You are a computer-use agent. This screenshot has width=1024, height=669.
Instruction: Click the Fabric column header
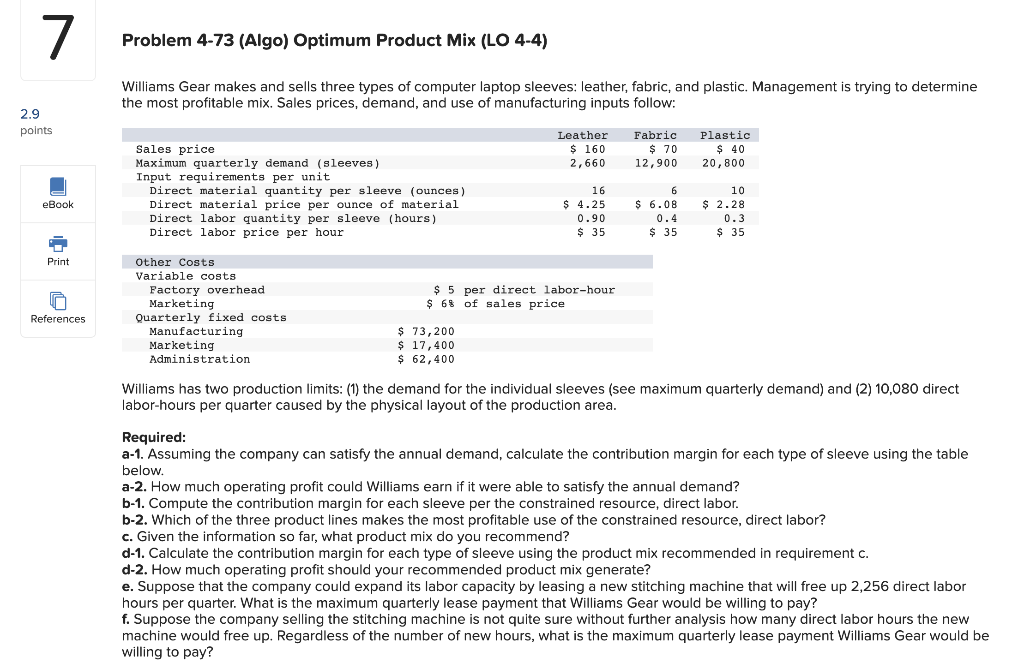(x=655, y=135)
